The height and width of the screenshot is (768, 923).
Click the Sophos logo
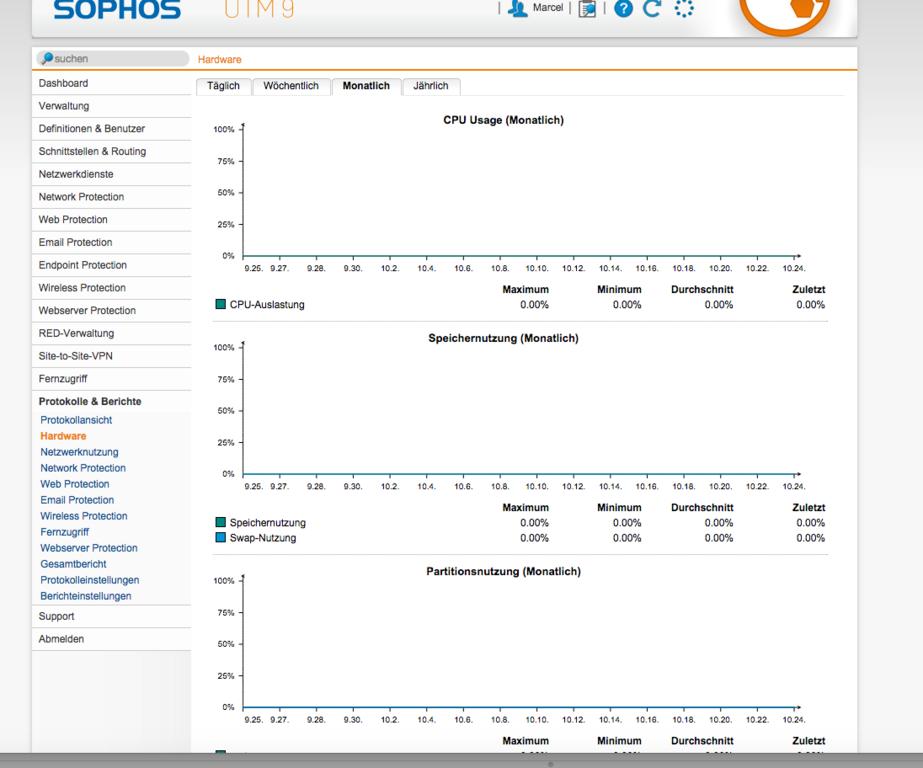117,9
